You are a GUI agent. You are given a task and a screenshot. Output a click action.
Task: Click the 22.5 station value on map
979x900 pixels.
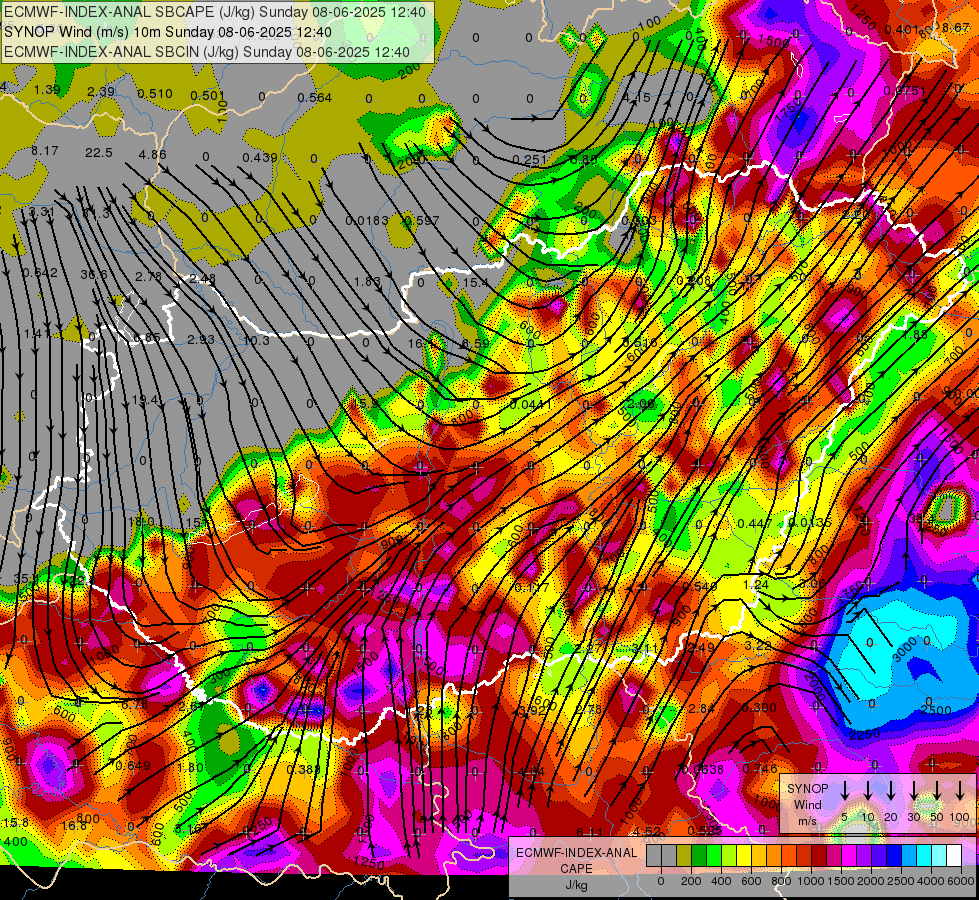[99, 153]
